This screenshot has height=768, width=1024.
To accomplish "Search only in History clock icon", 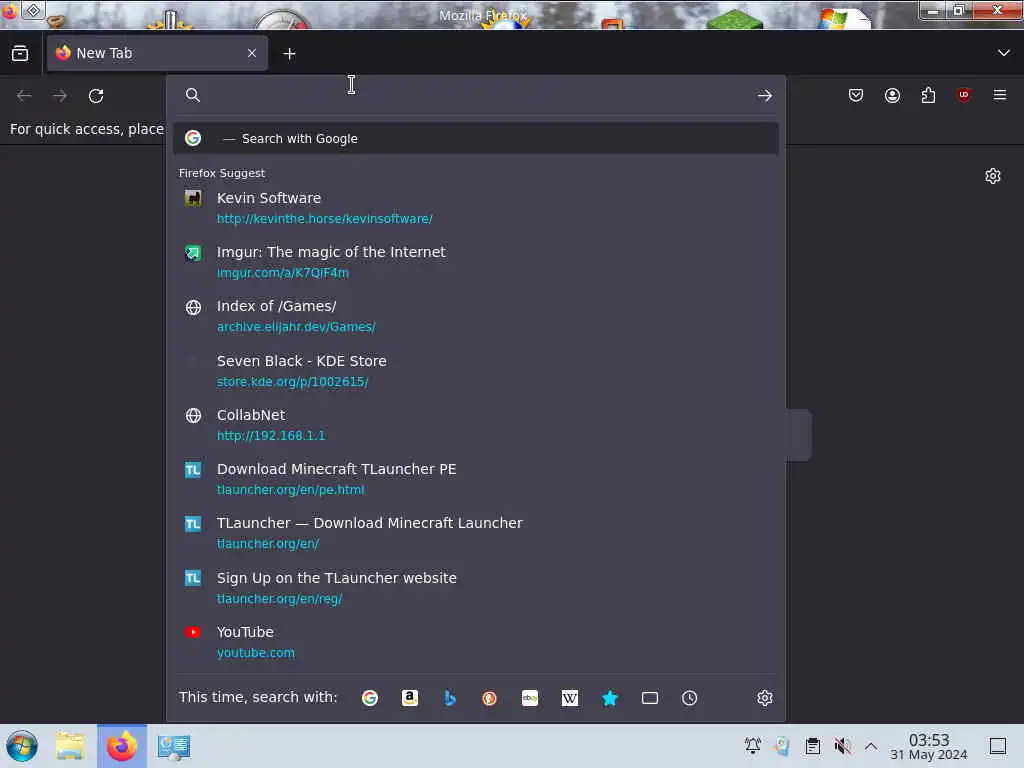I will (689, 697).
